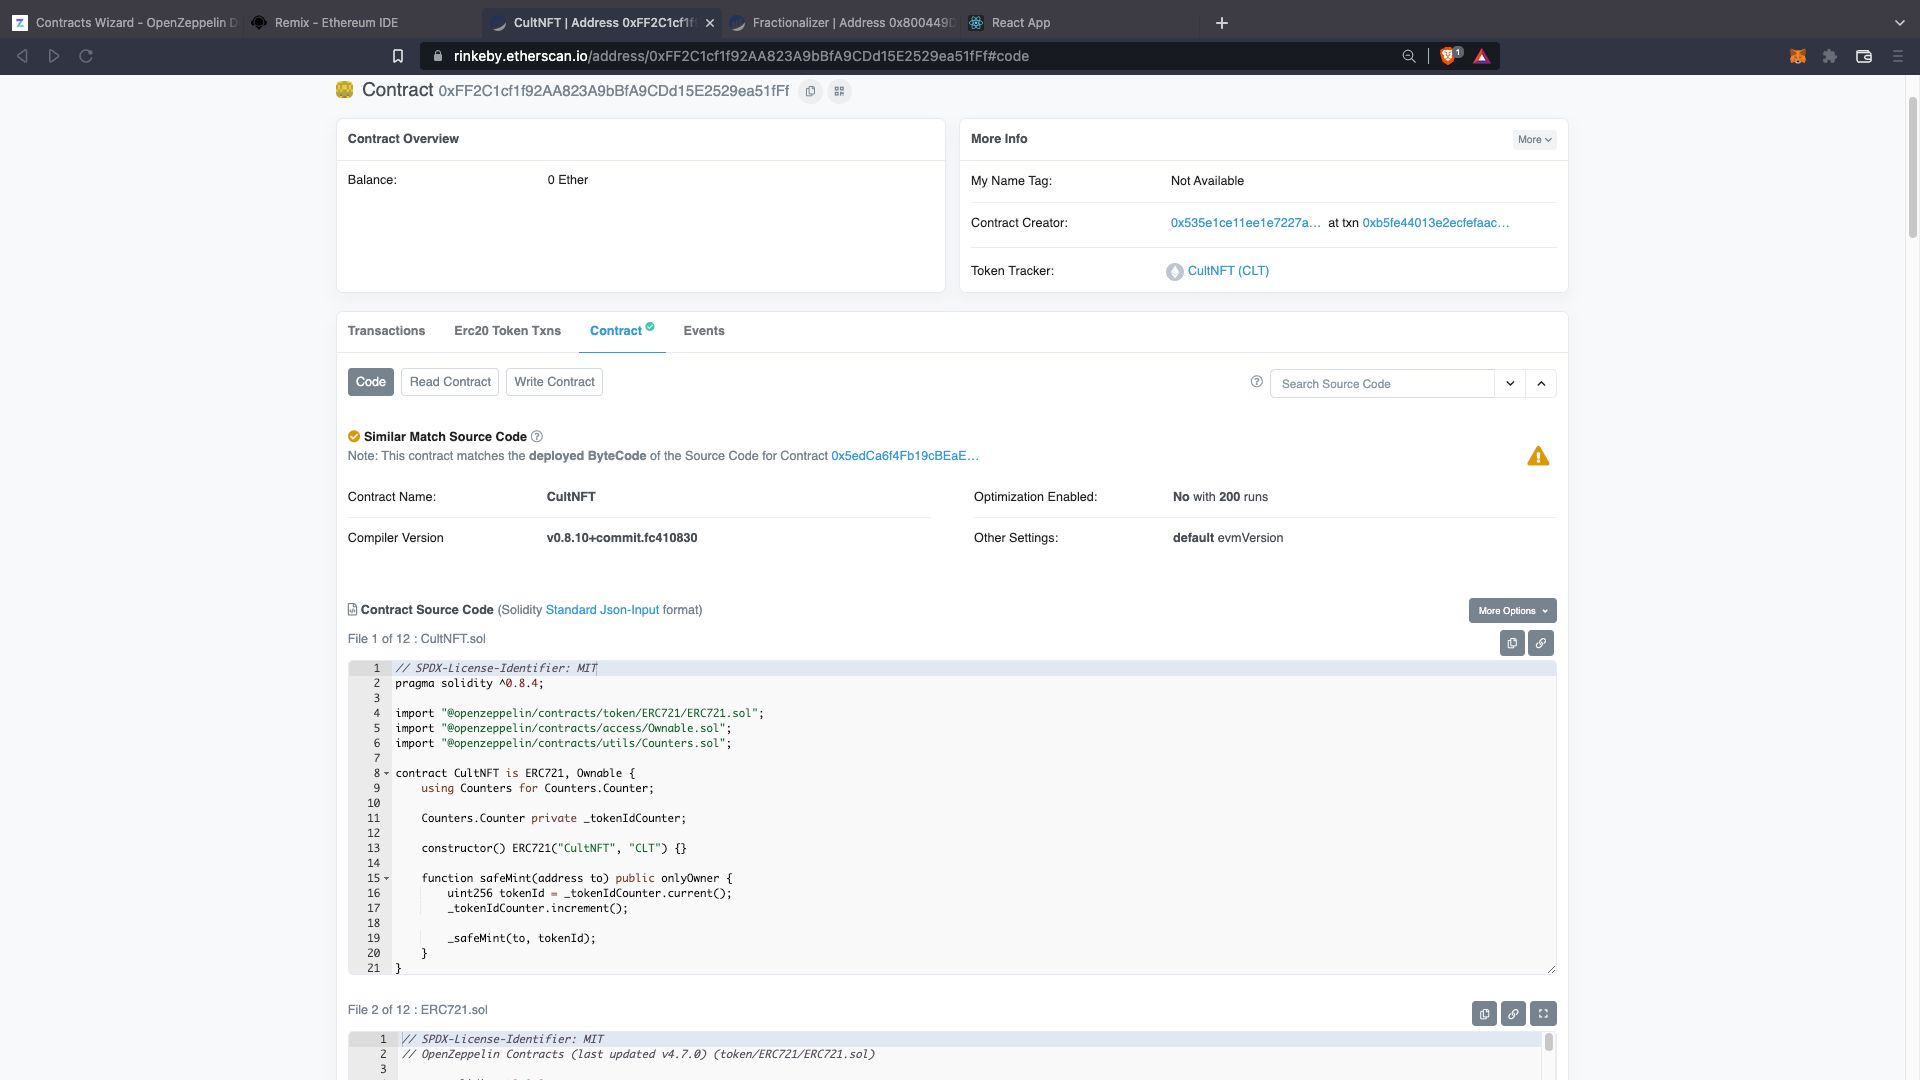Screen dimensions: 1920x1080
Task: Get permalink for ERC721.sol file
Action: point(1513,1014)
